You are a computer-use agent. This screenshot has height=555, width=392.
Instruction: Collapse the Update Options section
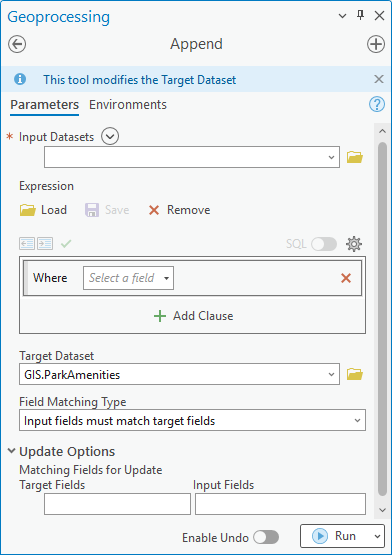pos(12,451)
